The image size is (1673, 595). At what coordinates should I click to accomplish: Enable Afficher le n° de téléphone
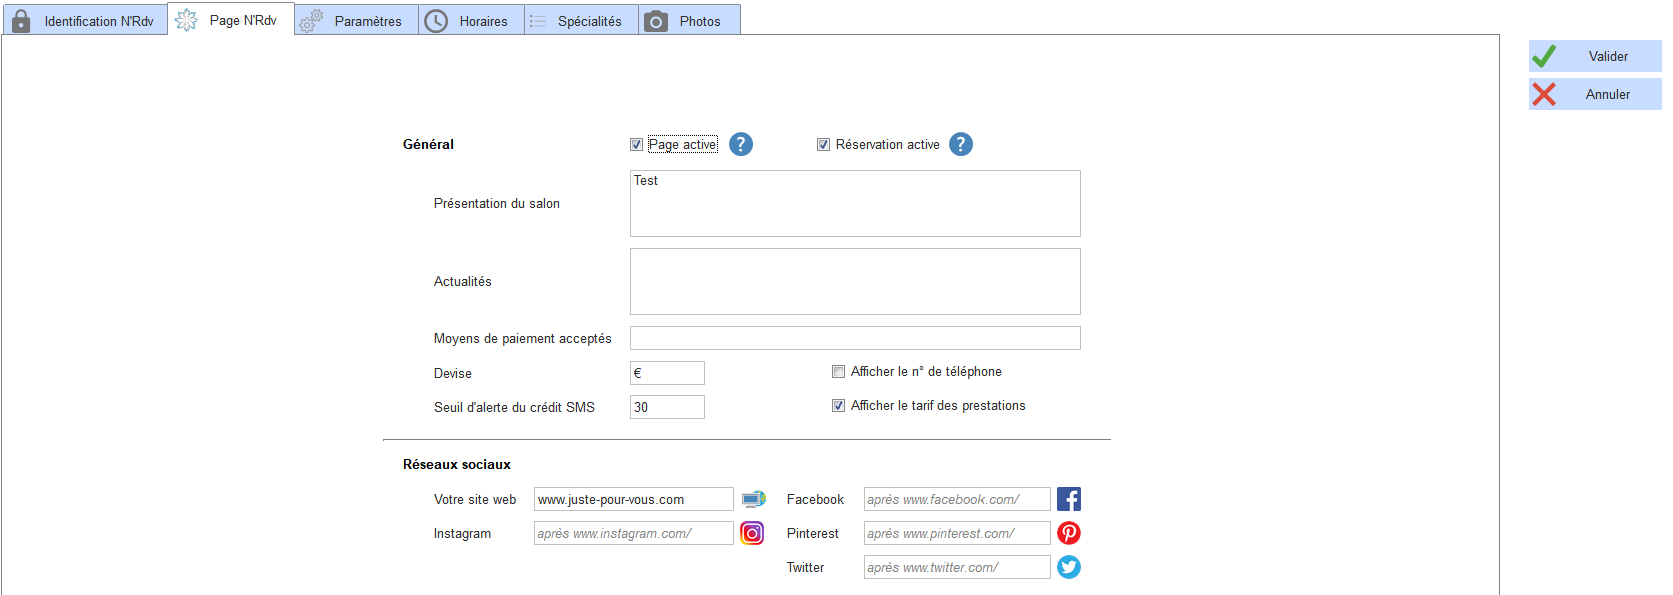pyautogui.click(x=838, y=372)
